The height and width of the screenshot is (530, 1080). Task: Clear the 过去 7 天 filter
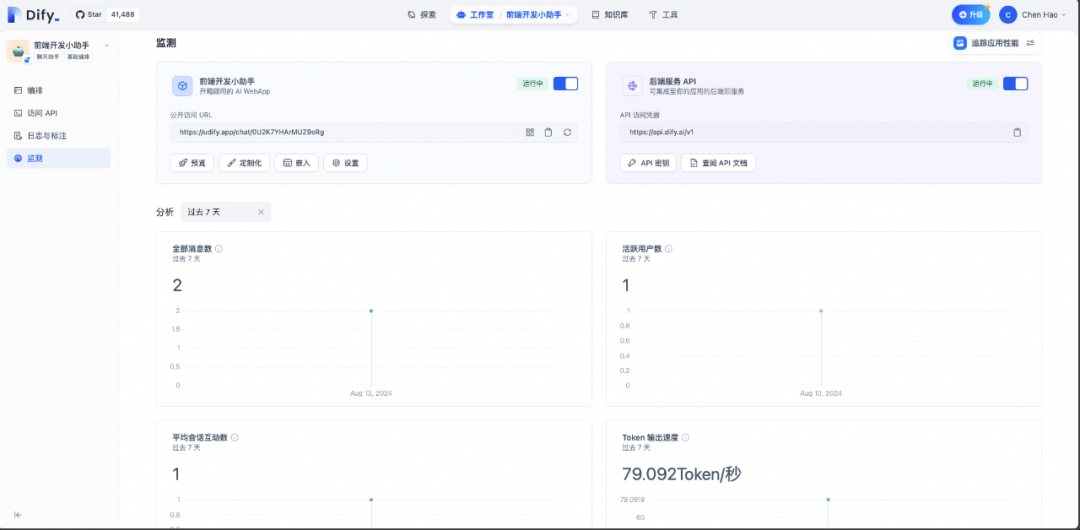(x=261, y=212)
